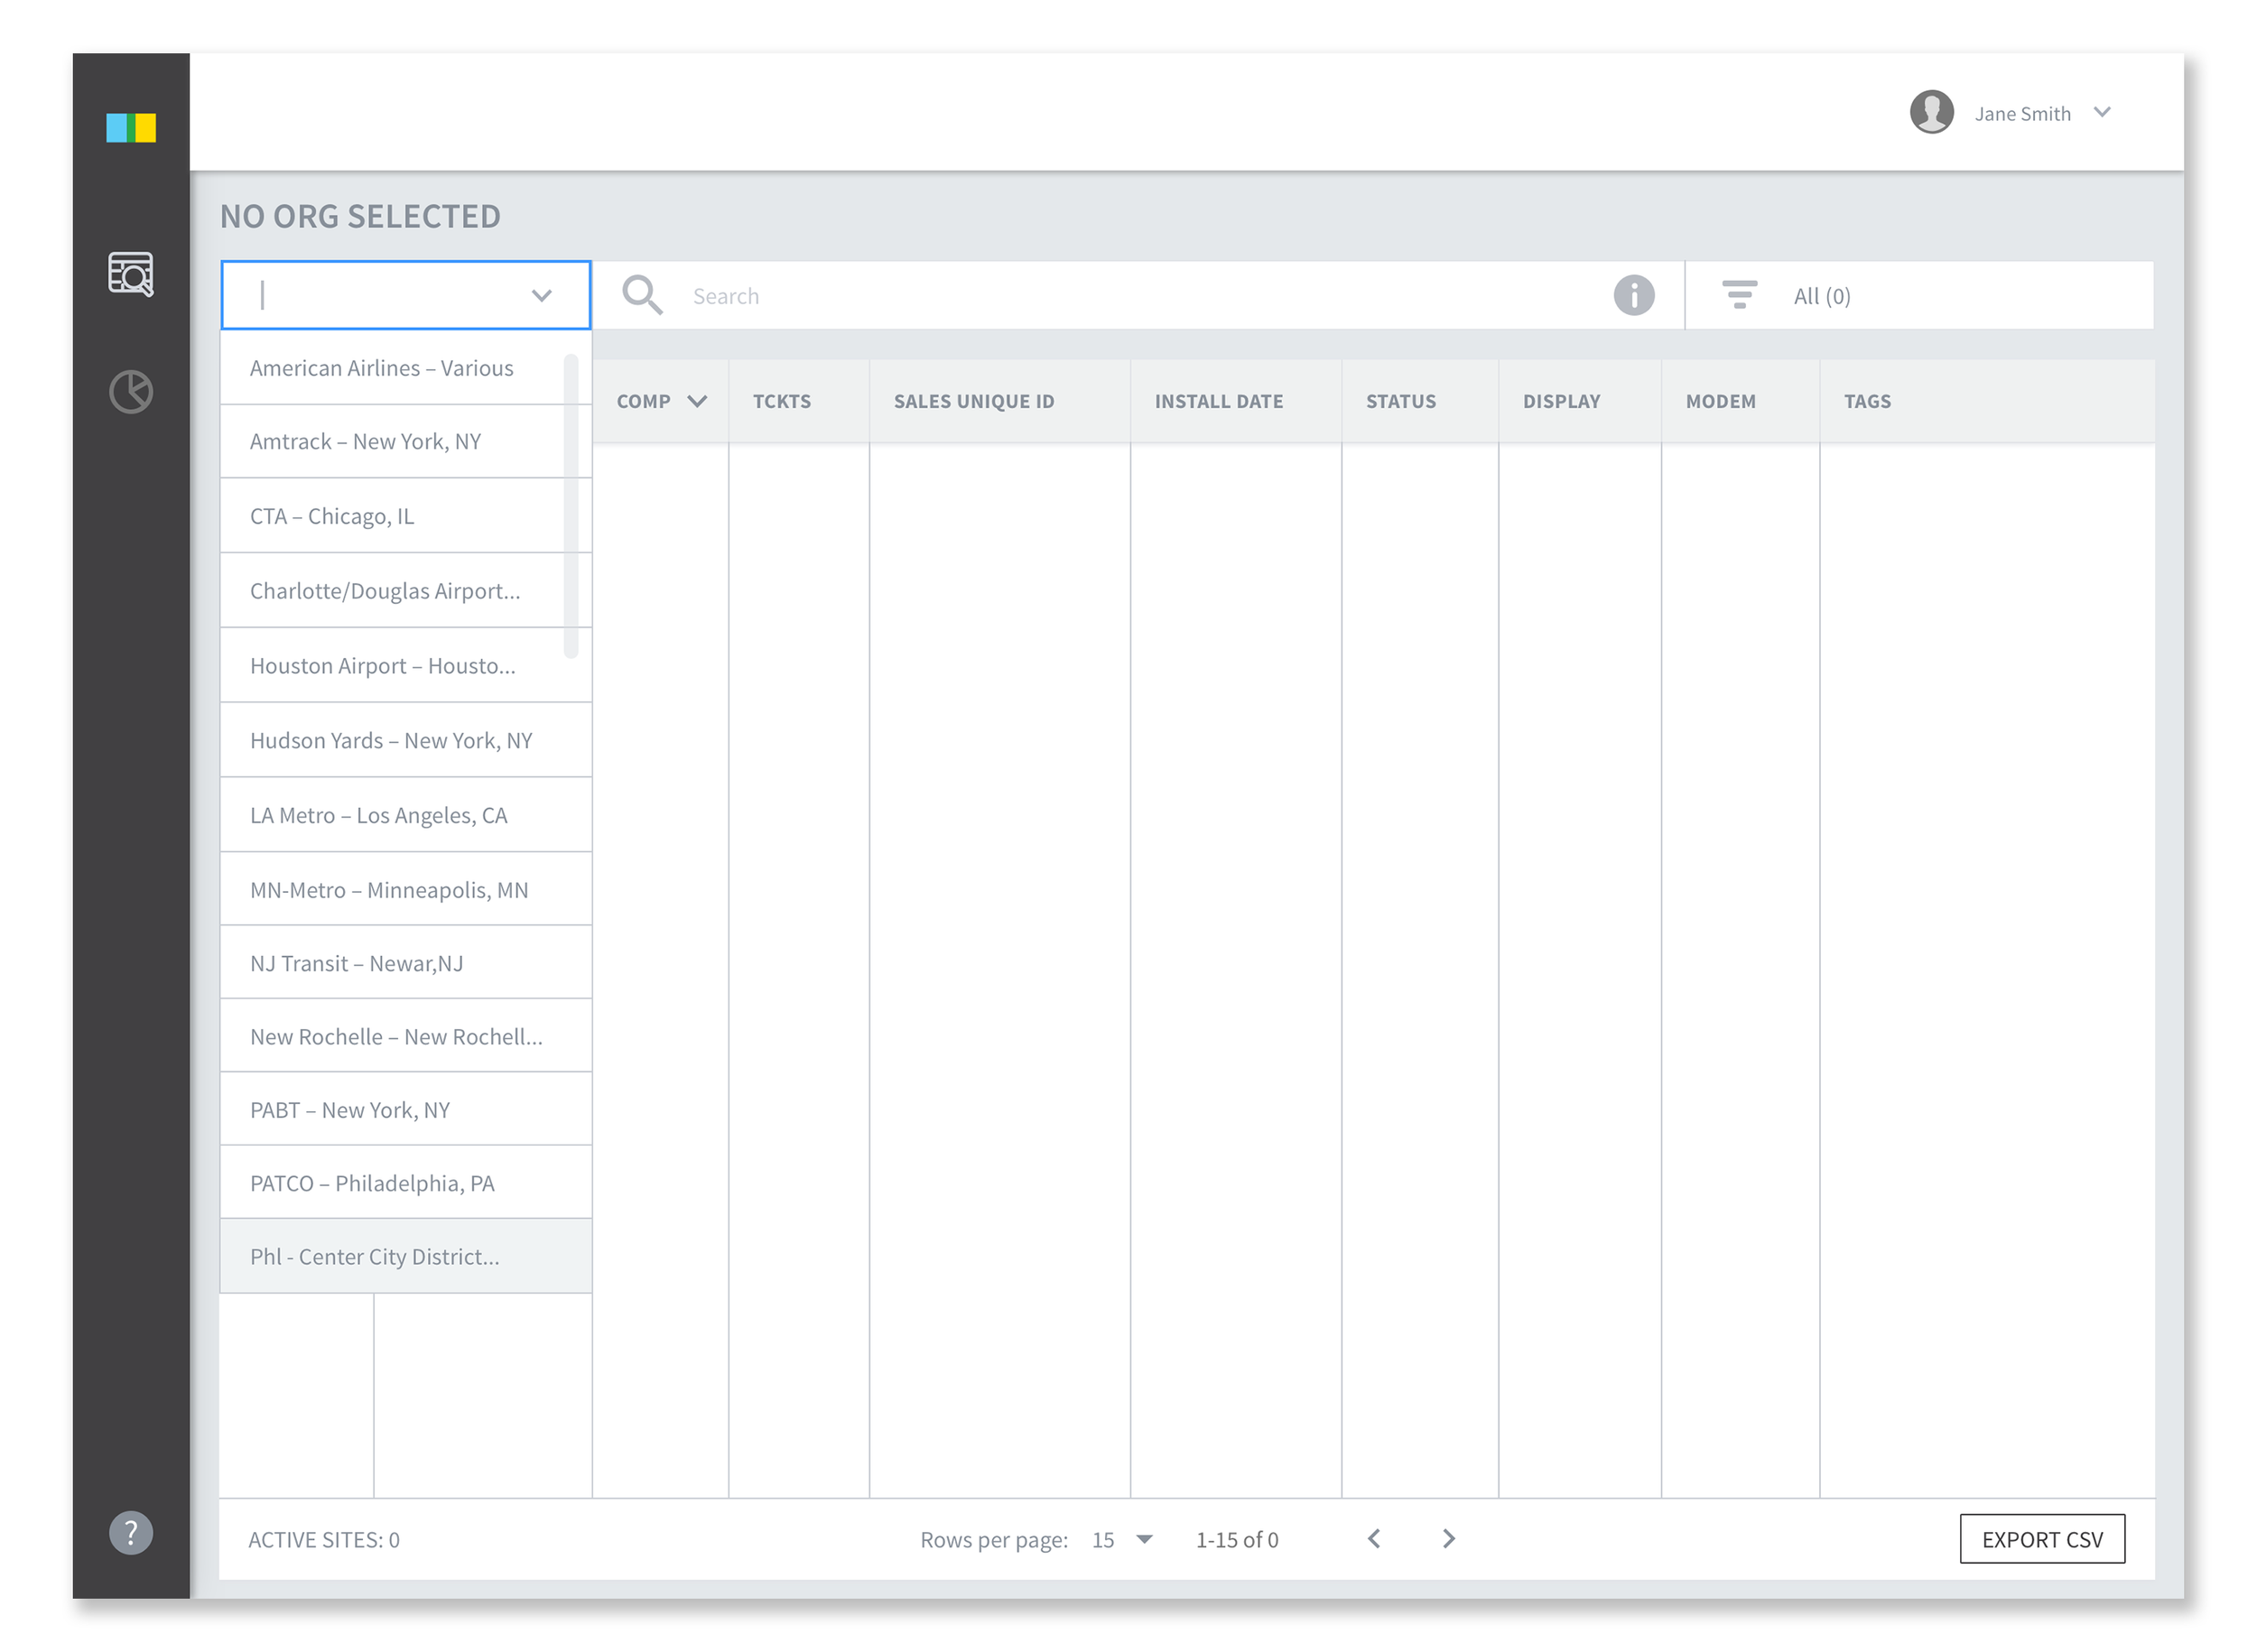
Task: Go to the next page arrow
Action: pos(1448,1538)
